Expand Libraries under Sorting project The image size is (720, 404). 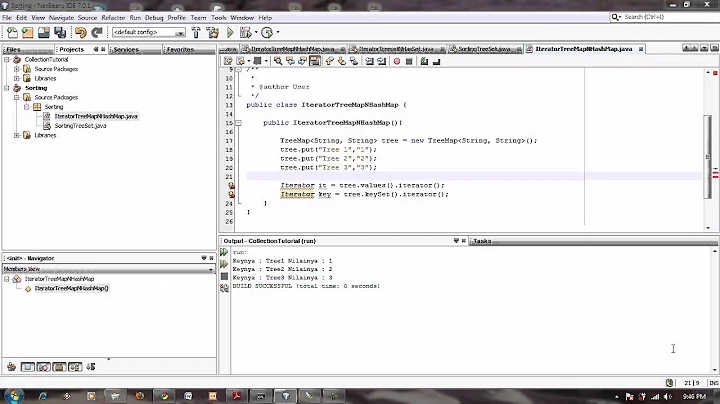point(17,135)
